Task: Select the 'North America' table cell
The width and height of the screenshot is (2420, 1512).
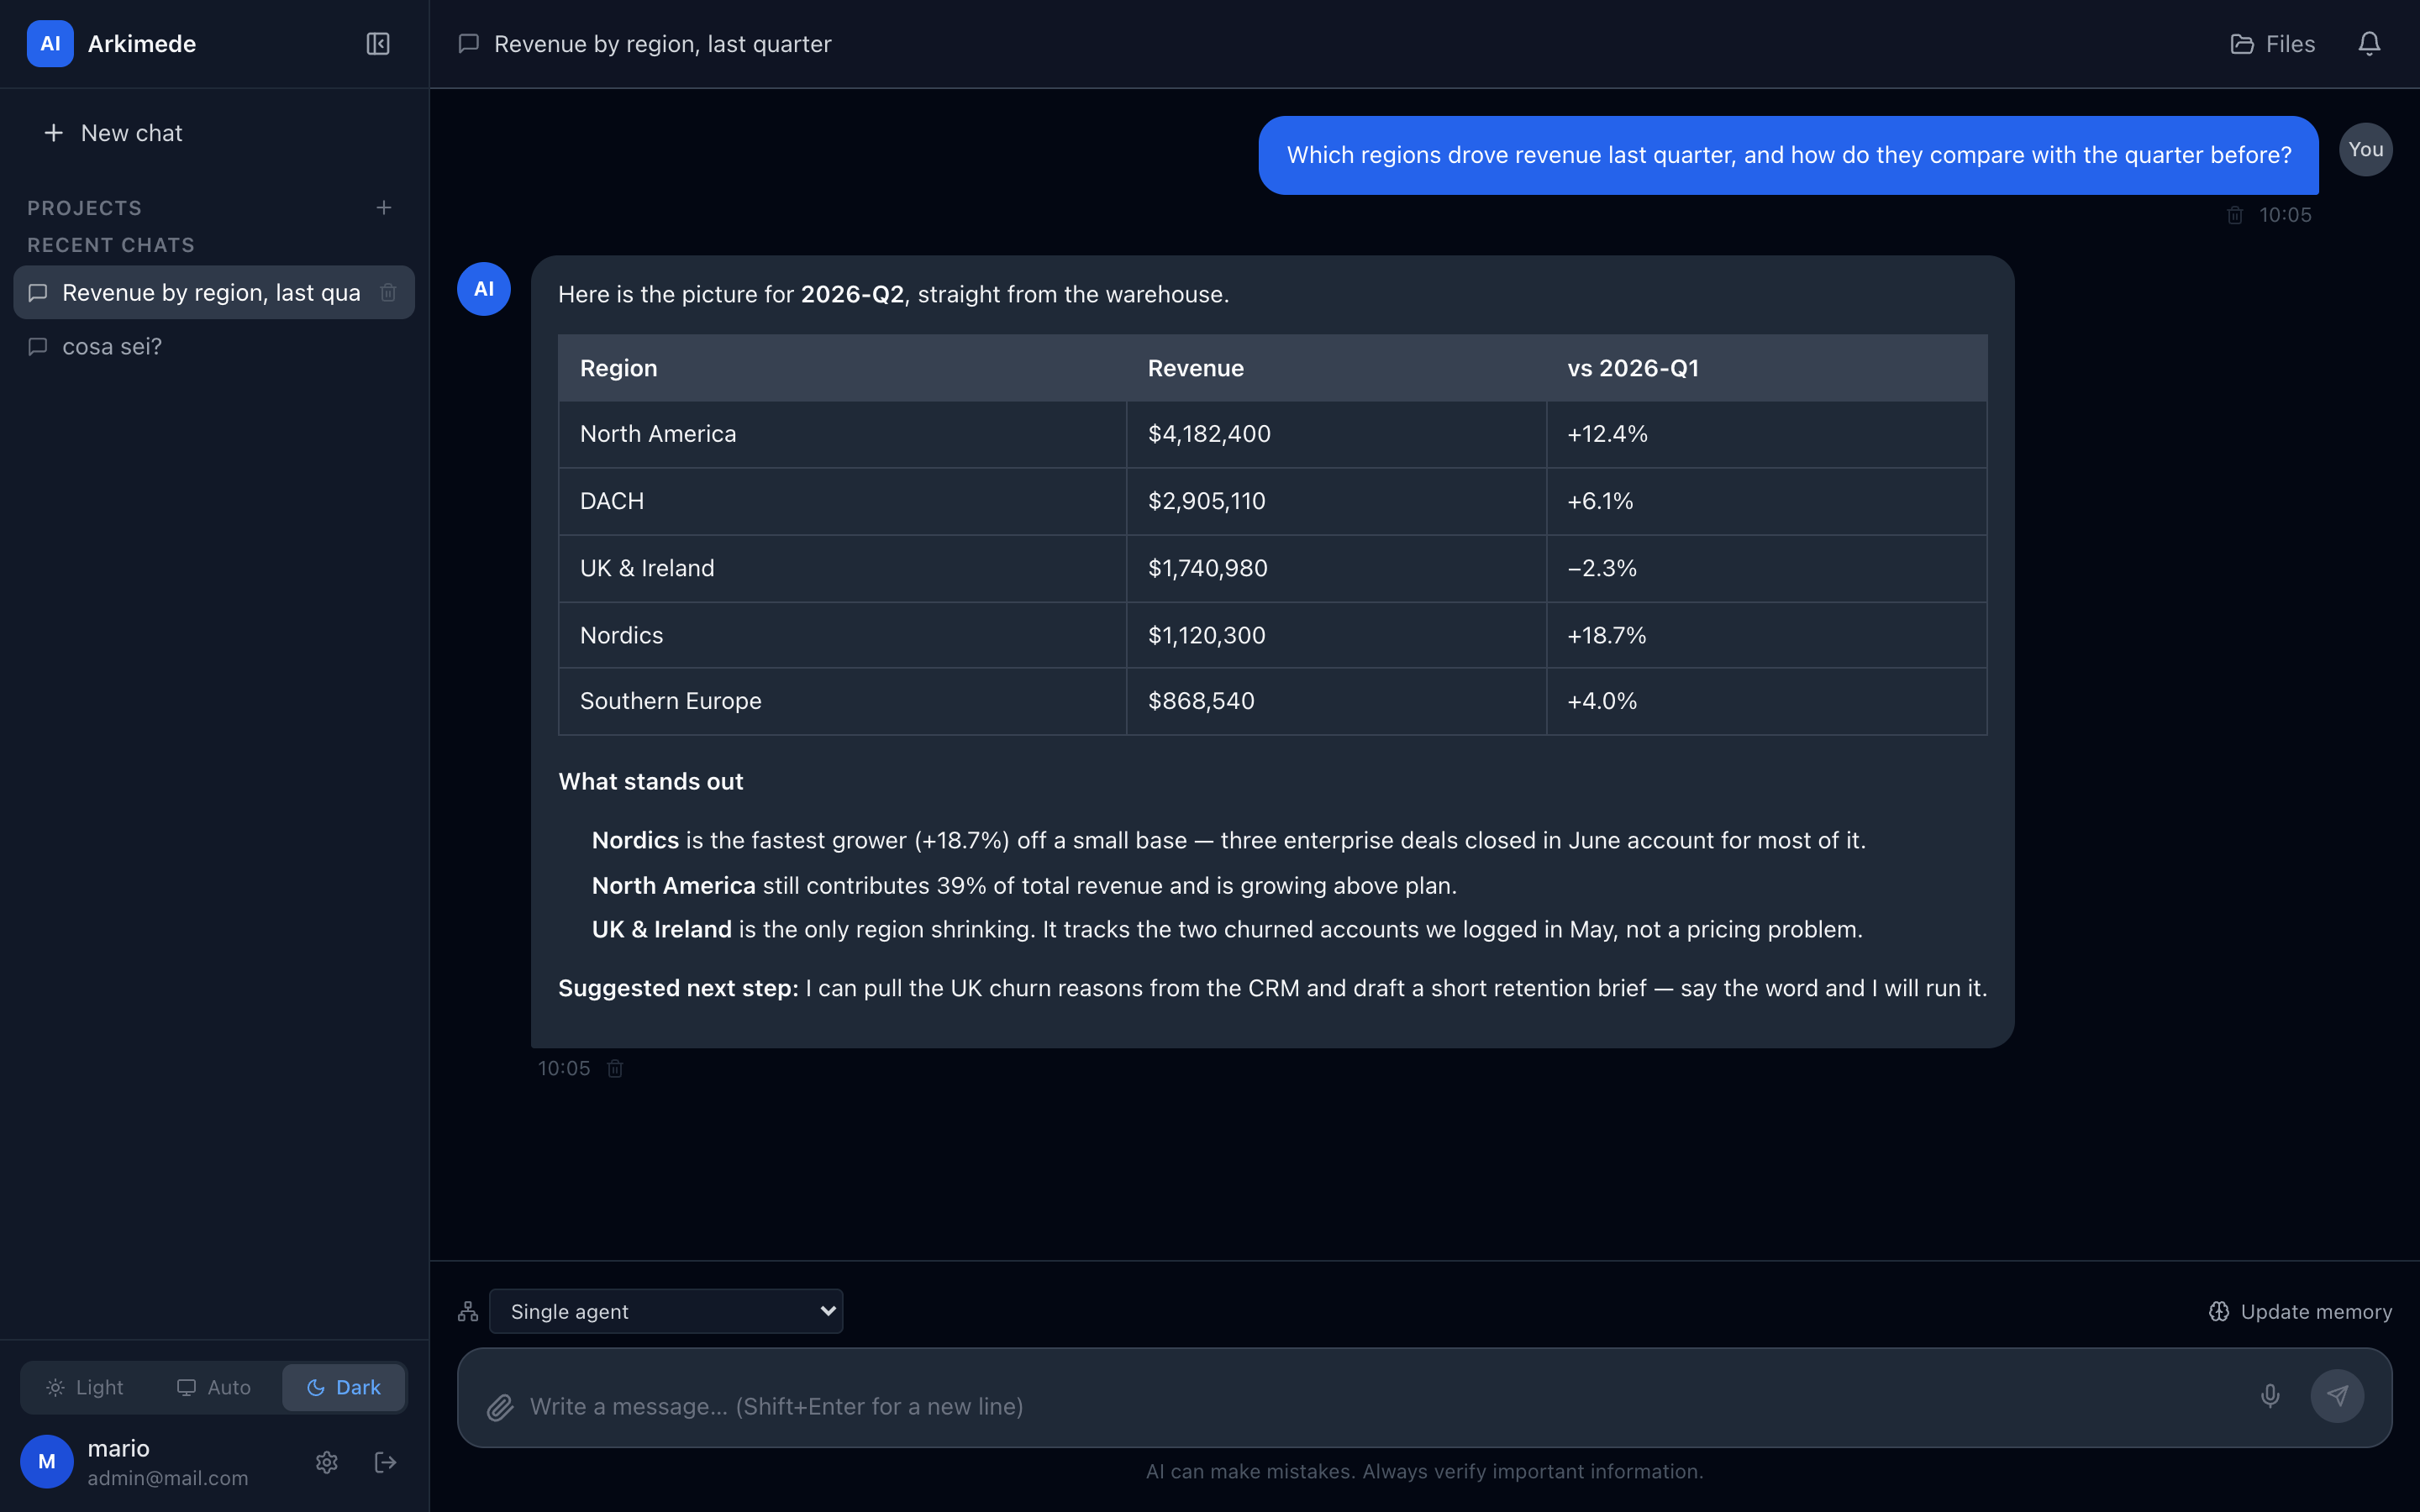Action: click(842, 434)
